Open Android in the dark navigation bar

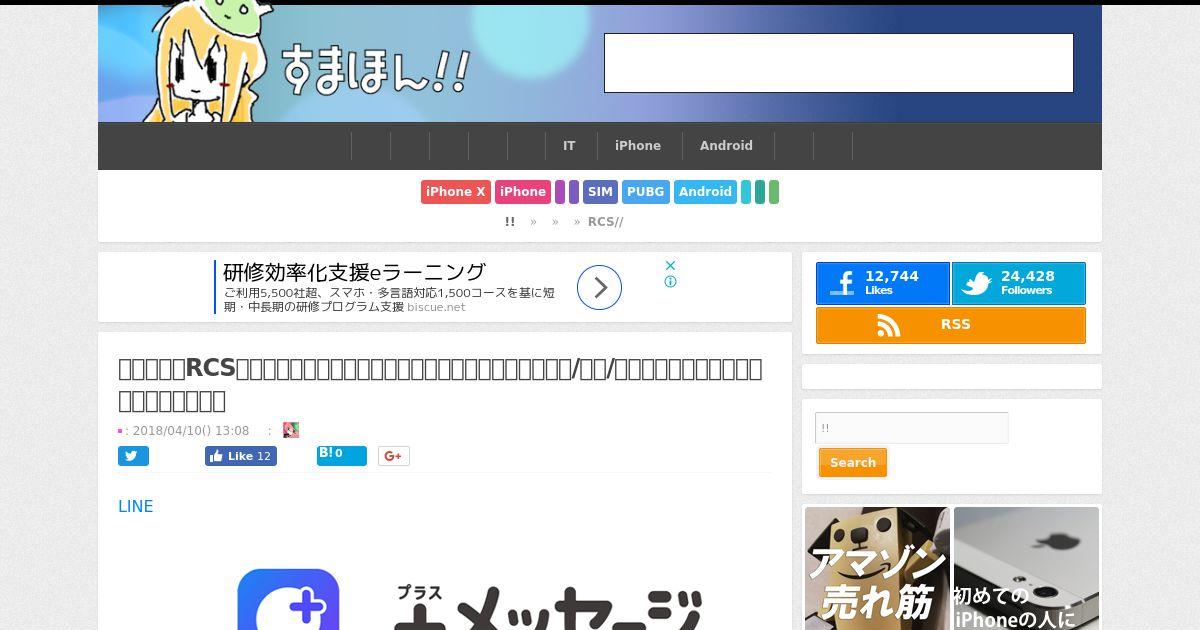tap(726, 146)
